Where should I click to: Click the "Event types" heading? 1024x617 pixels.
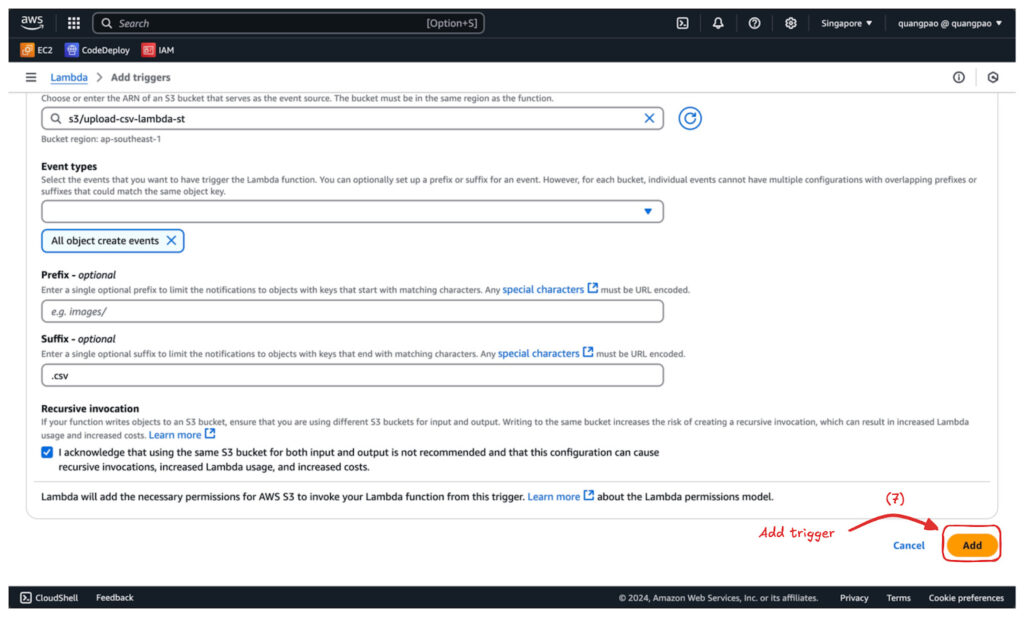tap(69, 166)
